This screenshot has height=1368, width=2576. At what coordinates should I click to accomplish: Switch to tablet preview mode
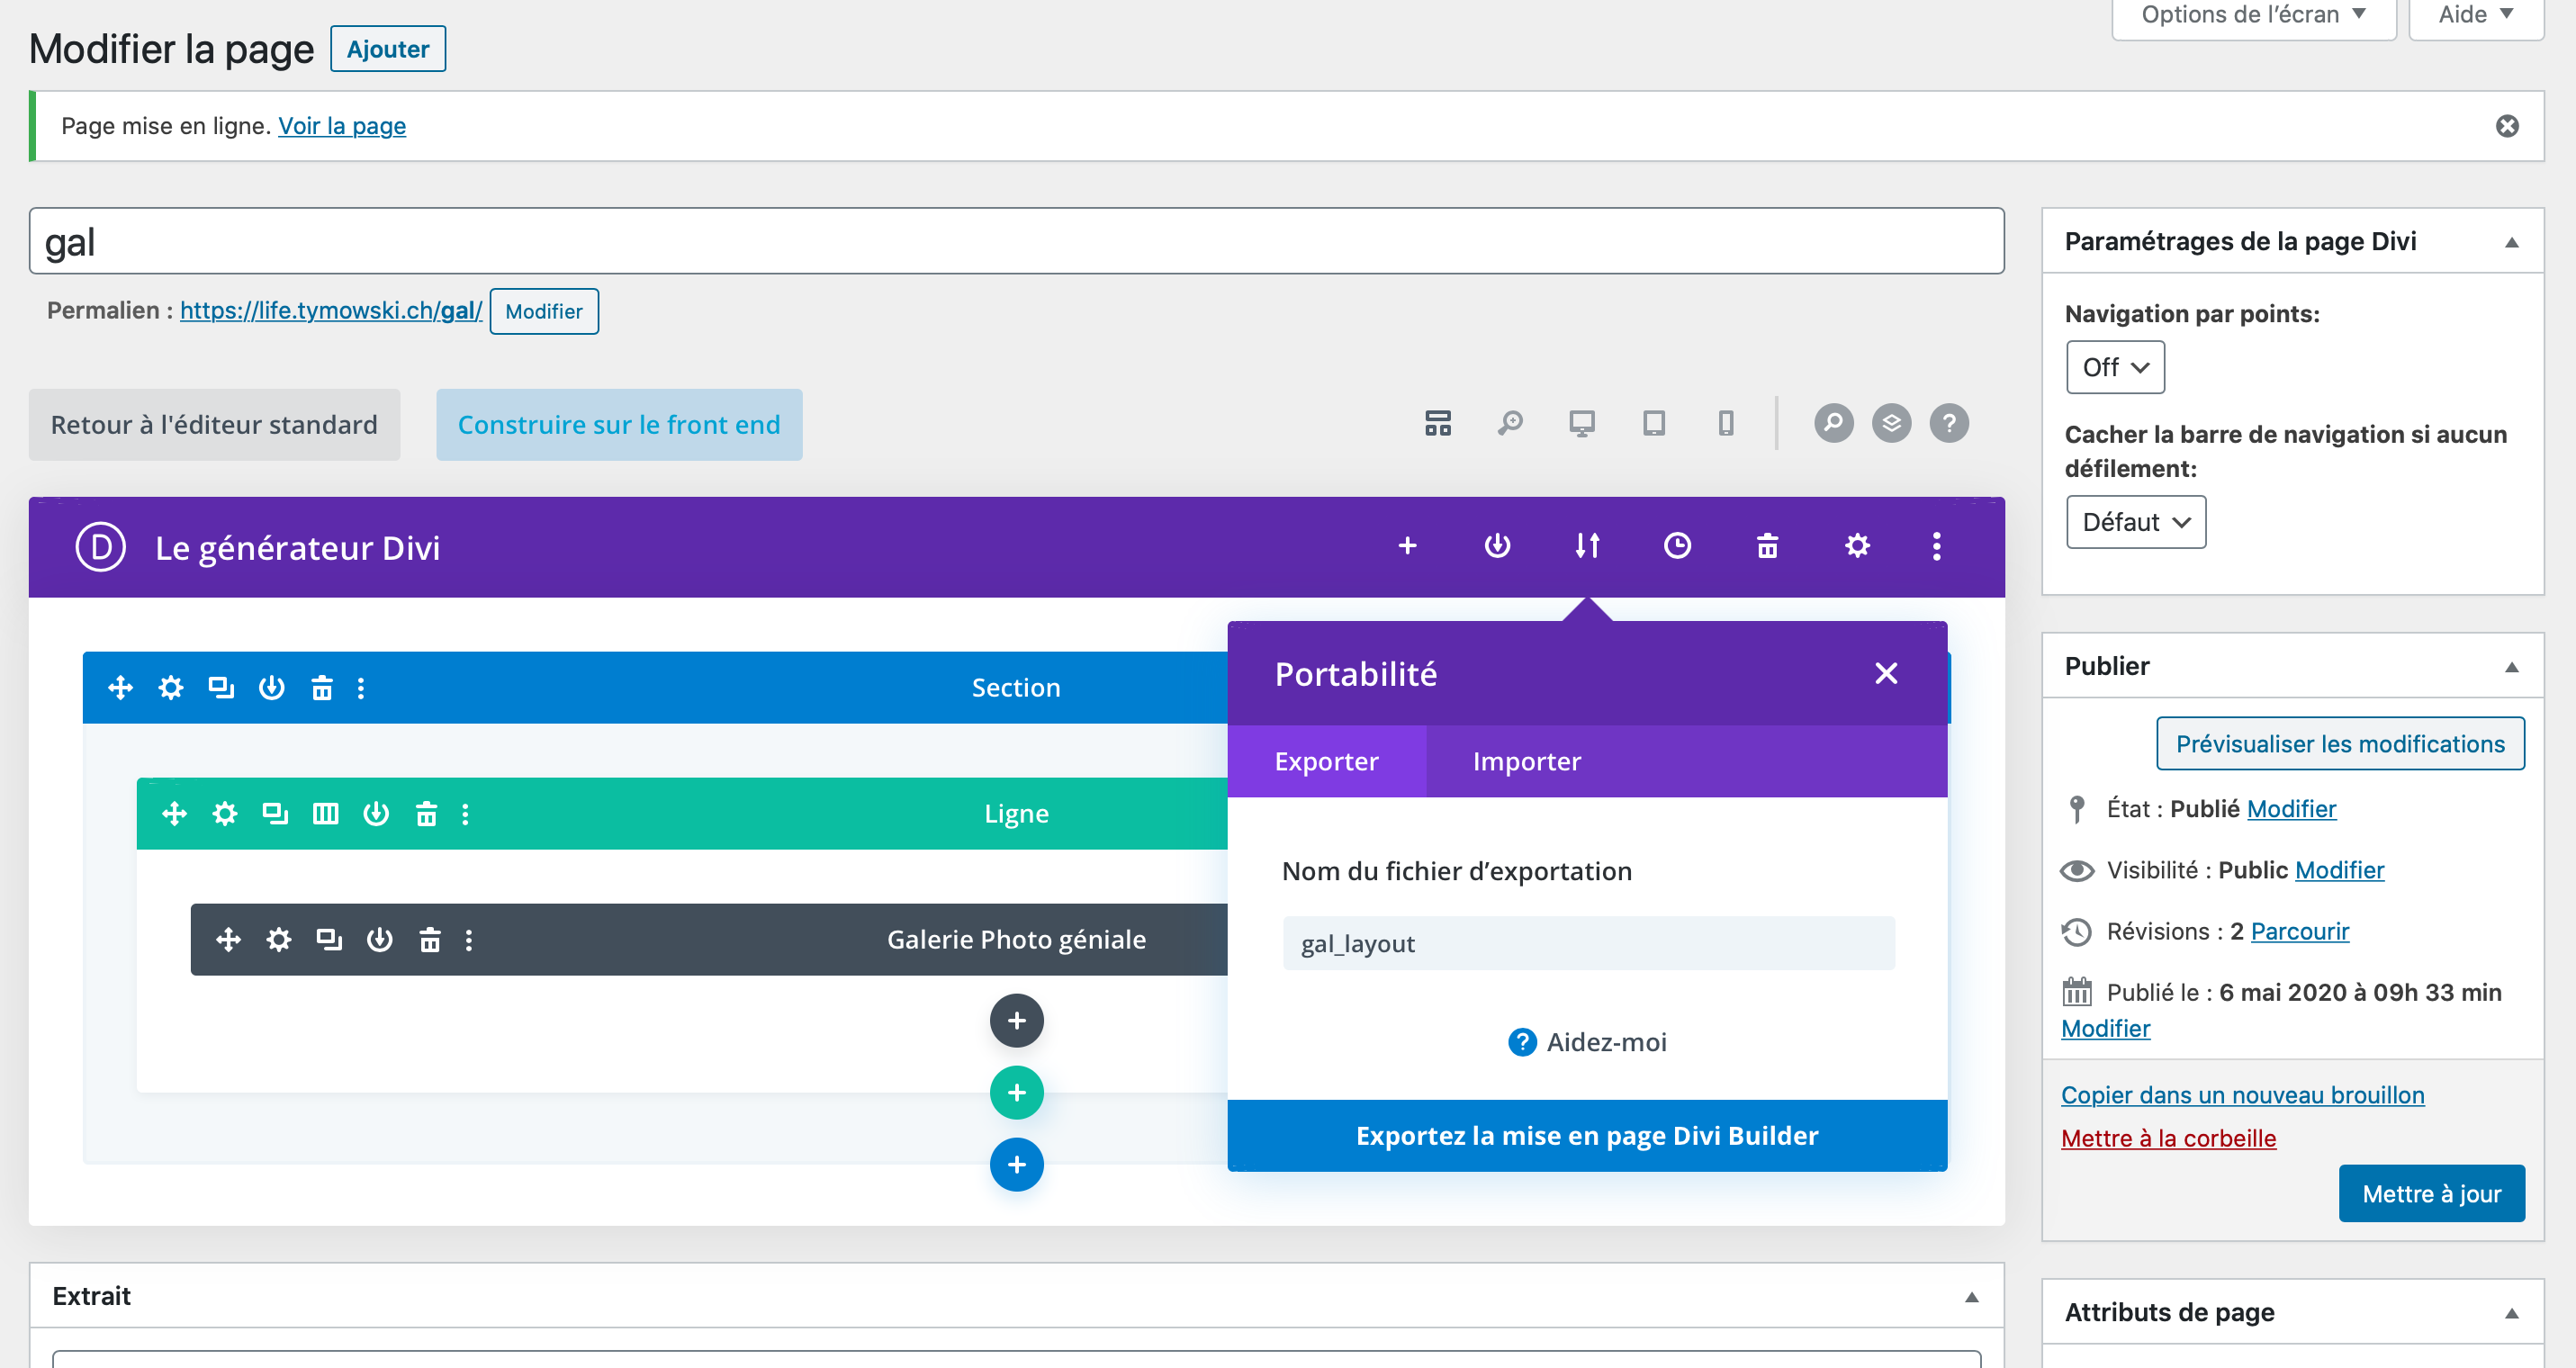(1653, 423)
